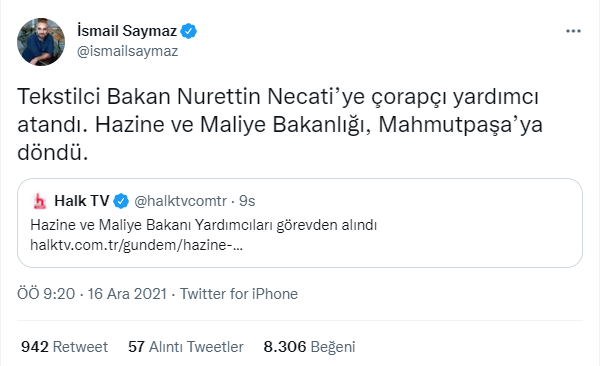The image size is (601, 366).
Task: Click the 9s timestamp on quoted tweet
Action: click(247, 201)
